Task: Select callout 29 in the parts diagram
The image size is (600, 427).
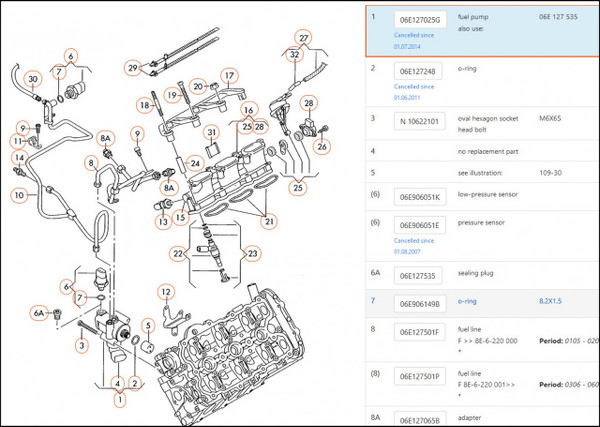Action: coord(131,68)
